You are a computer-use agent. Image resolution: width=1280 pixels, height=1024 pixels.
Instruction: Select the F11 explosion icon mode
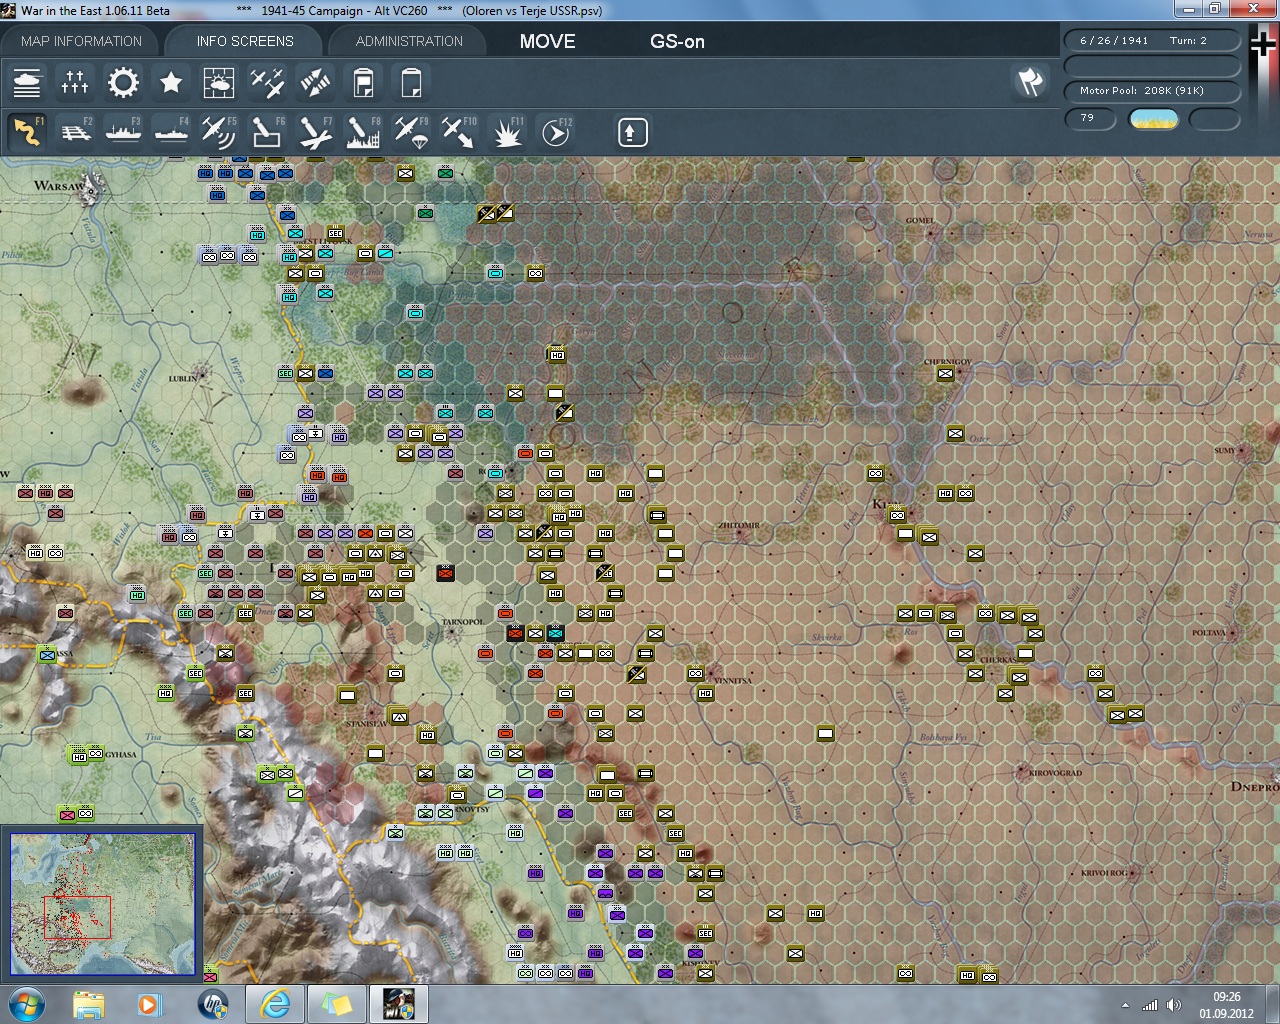pos(507,132)
